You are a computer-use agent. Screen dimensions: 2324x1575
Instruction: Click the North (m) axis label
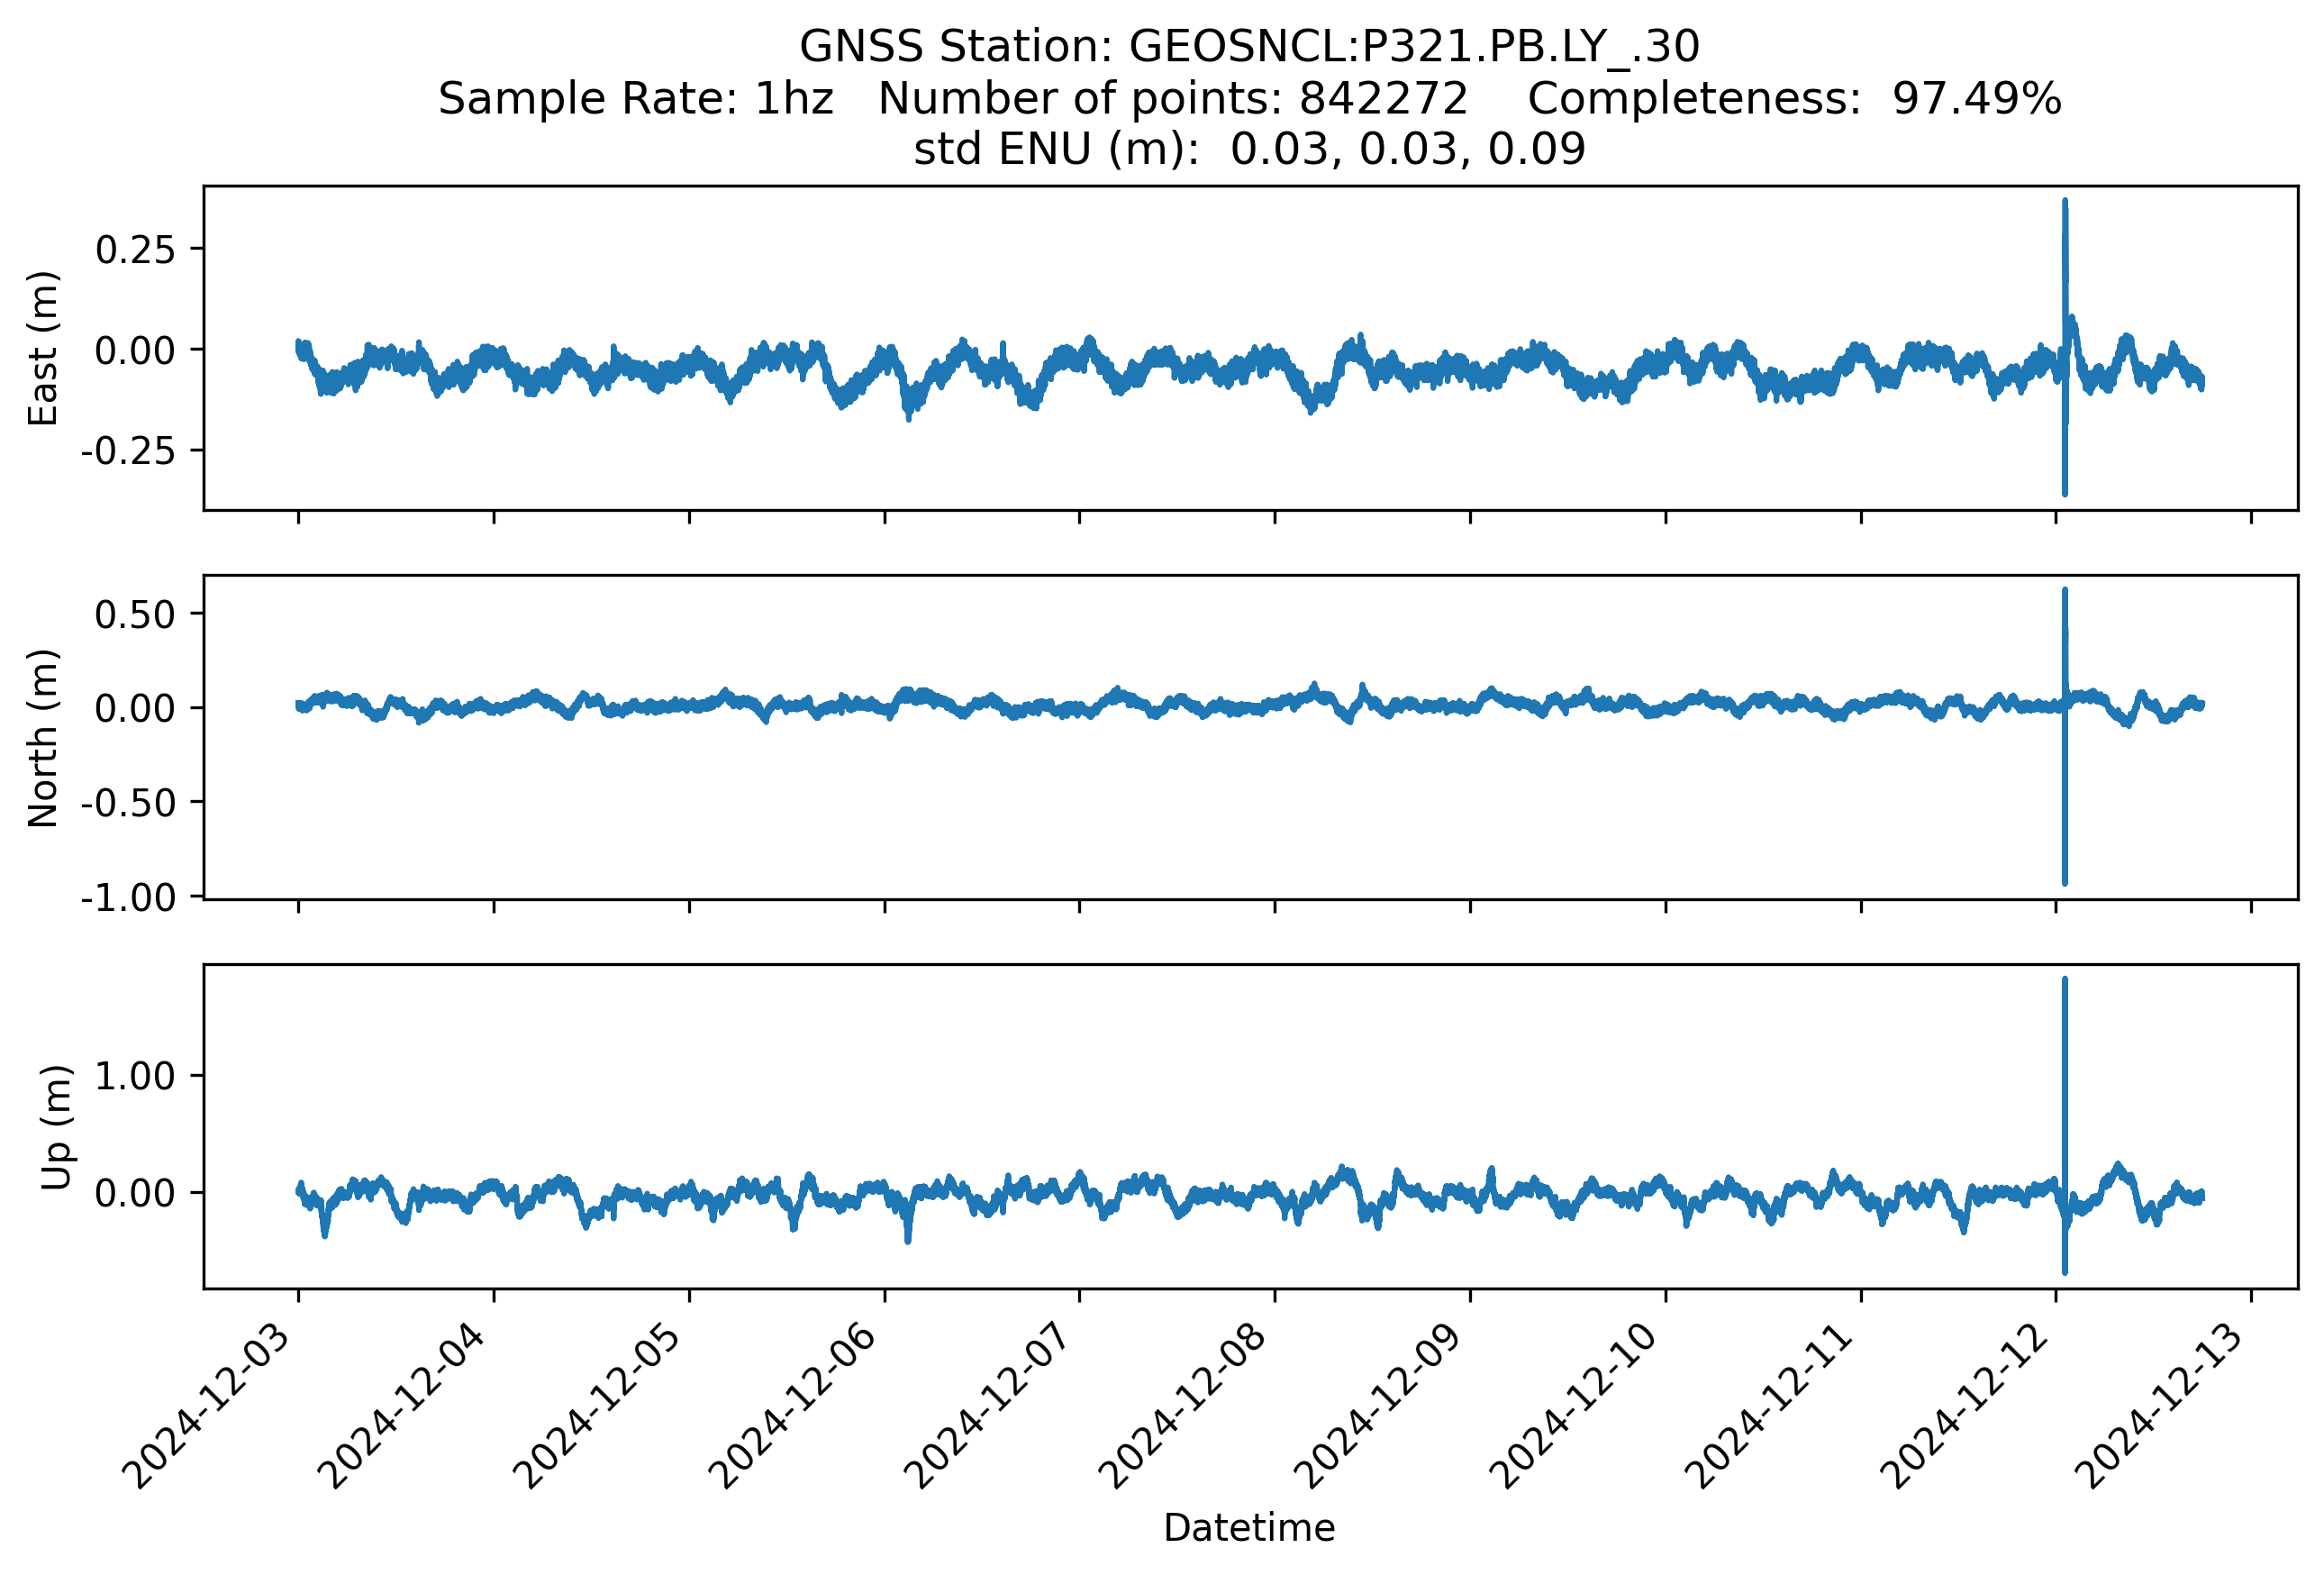click(x=43, y=738)
